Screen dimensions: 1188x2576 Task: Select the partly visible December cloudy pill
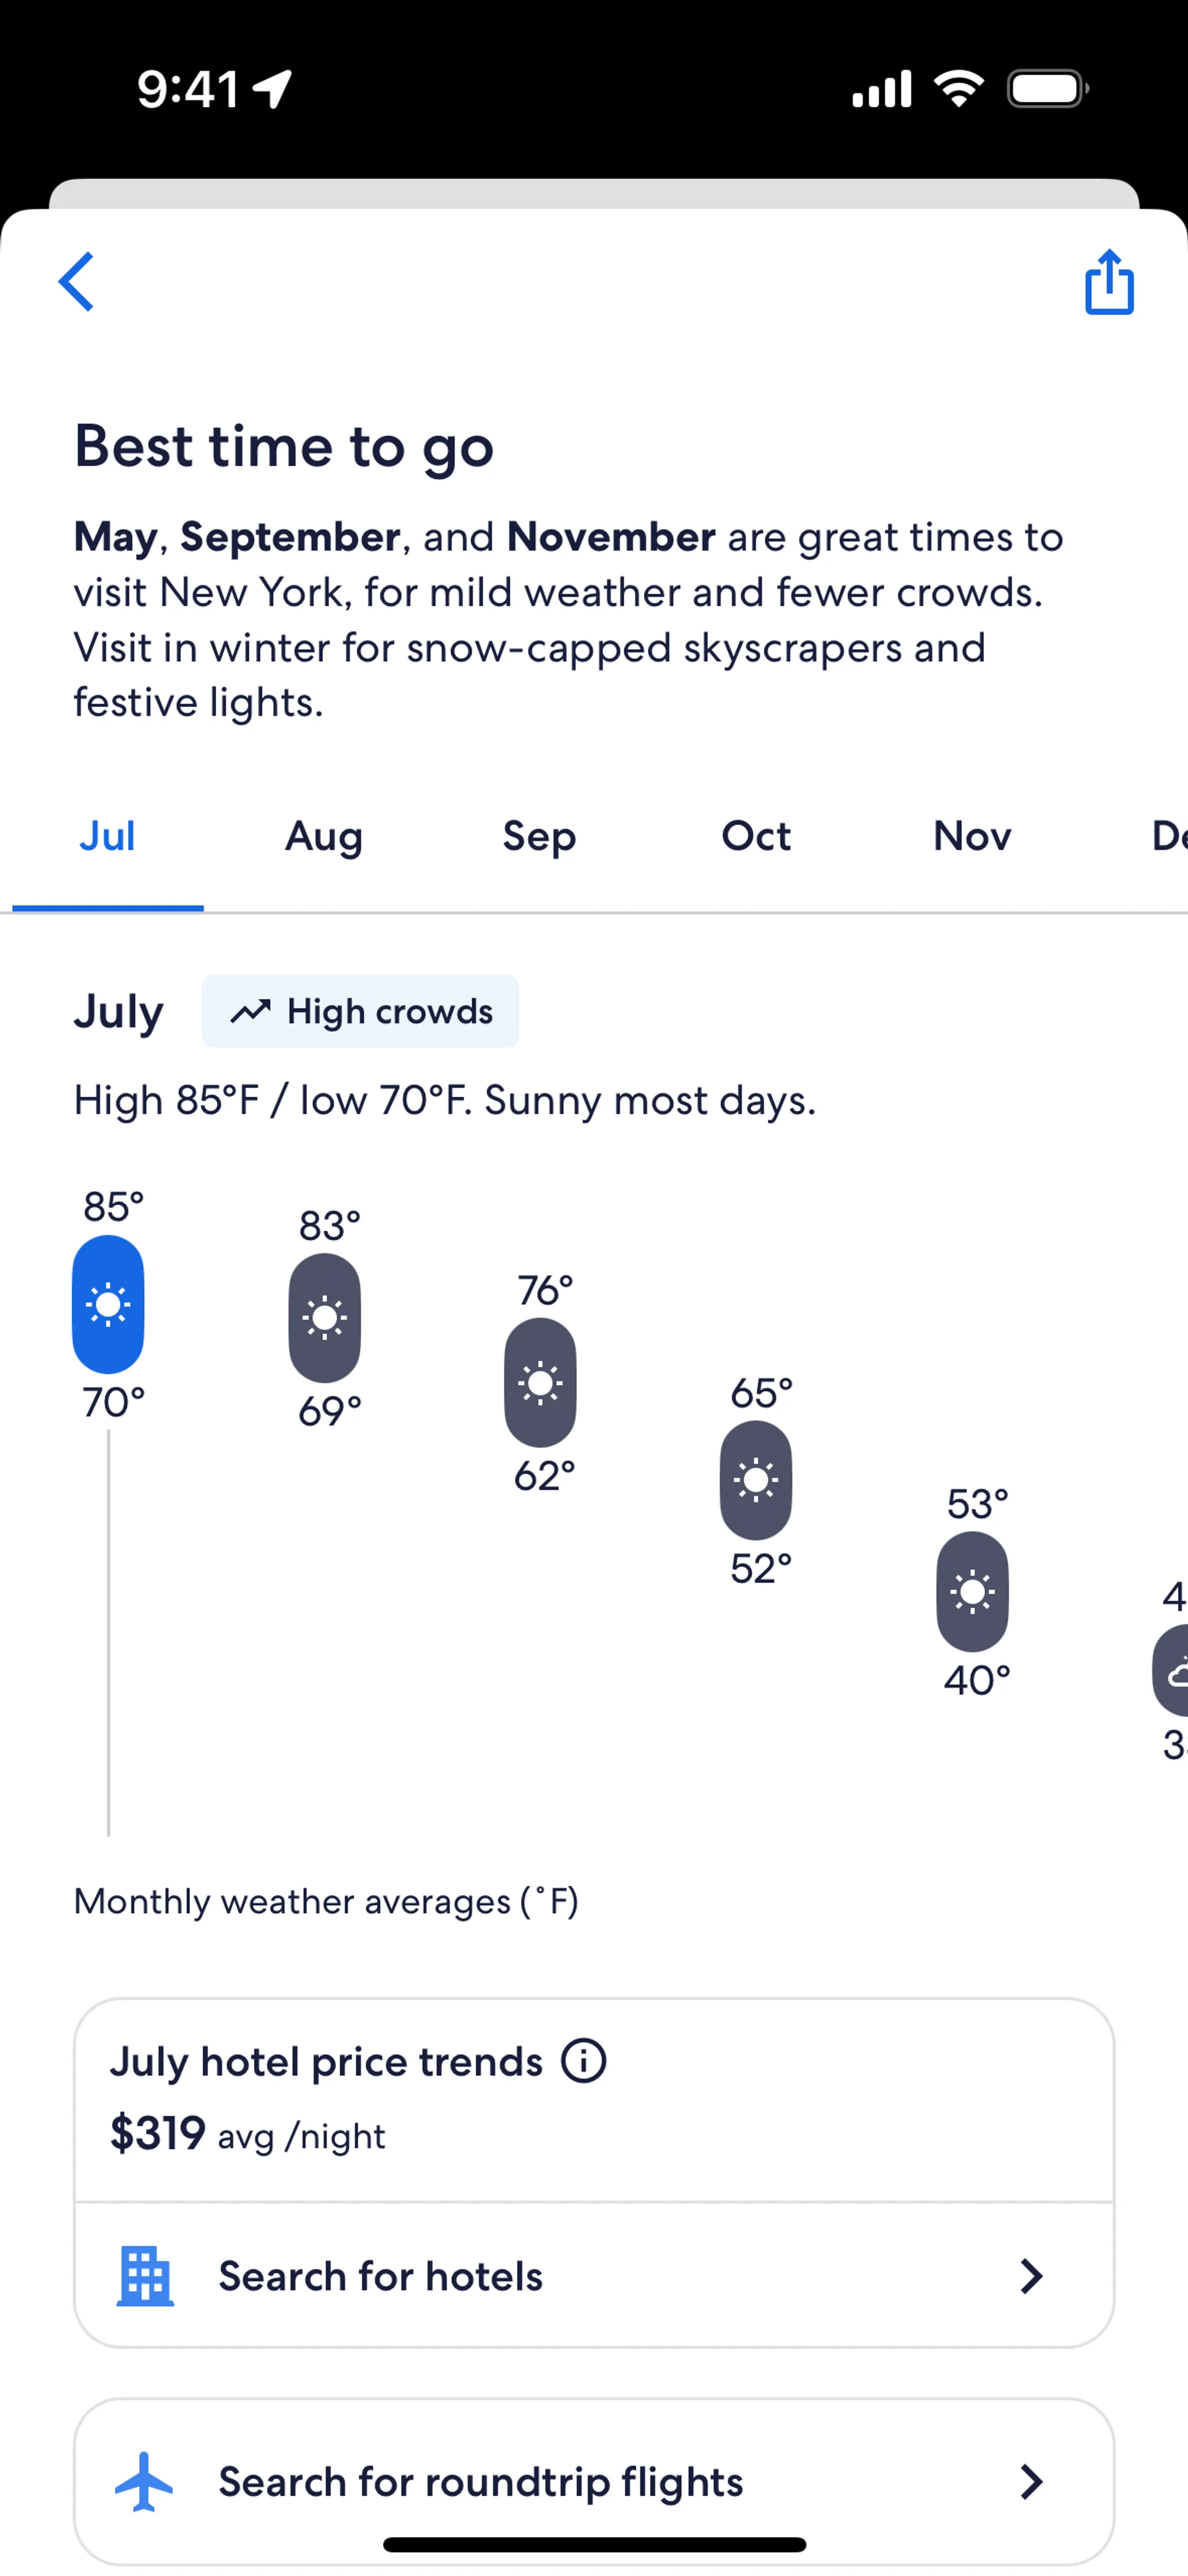1171,1670
